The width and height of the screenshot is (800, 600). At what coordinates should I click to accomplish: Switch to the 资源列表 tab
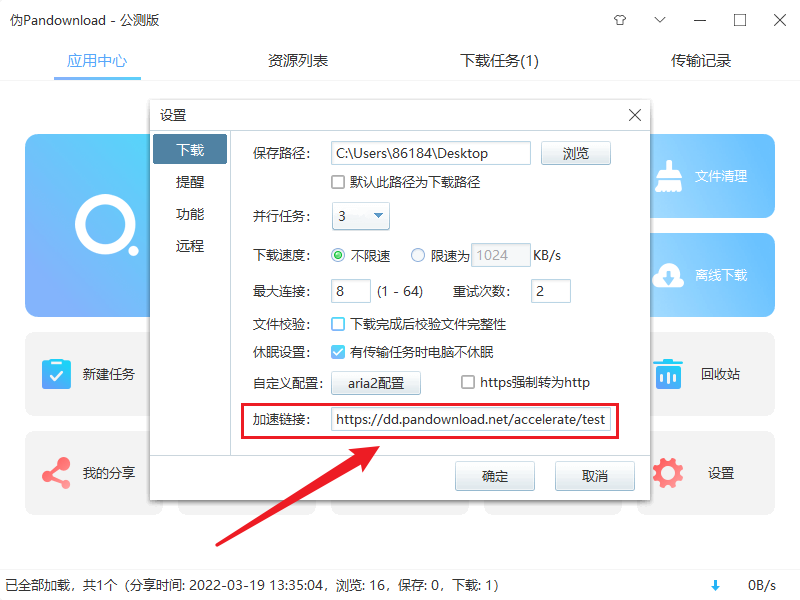click(298, 61)
